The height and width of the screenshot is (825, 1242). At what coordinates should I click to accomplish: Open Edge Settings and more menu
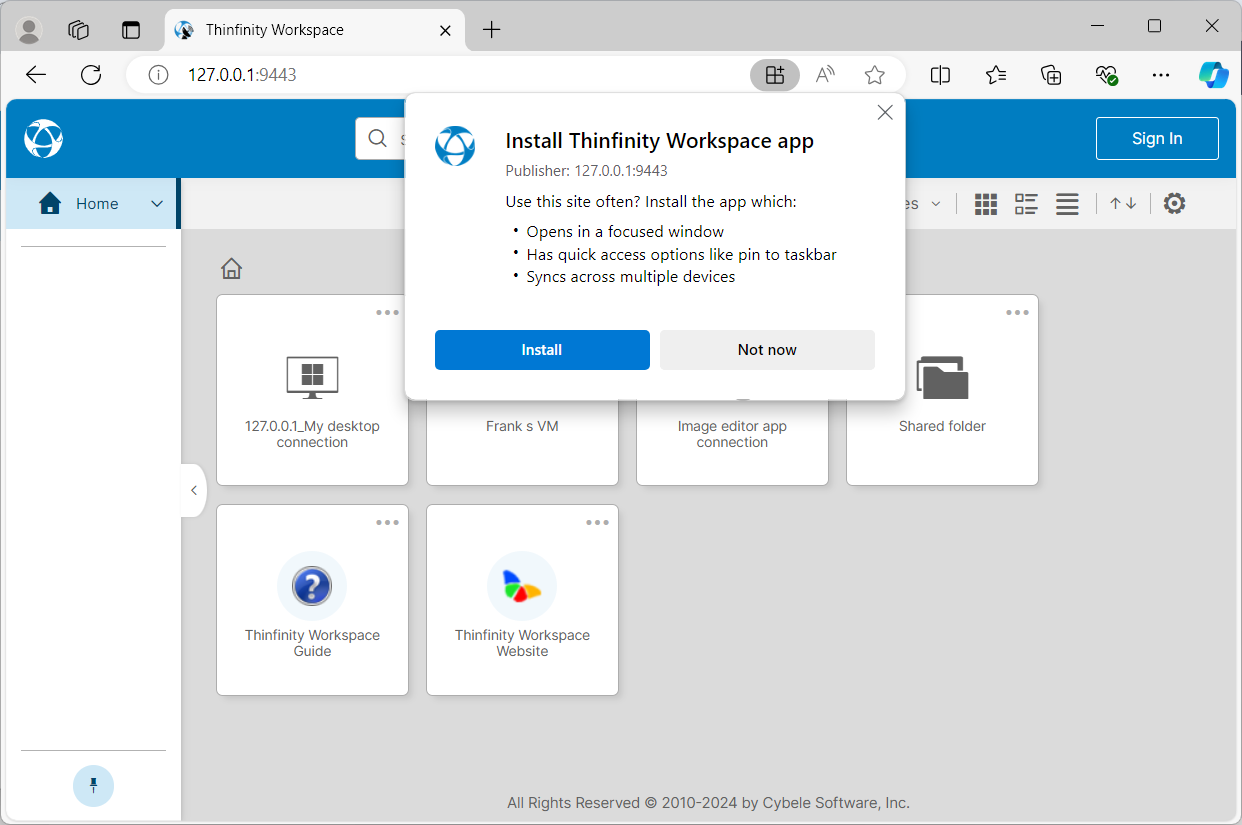[x=1160, y=75]
